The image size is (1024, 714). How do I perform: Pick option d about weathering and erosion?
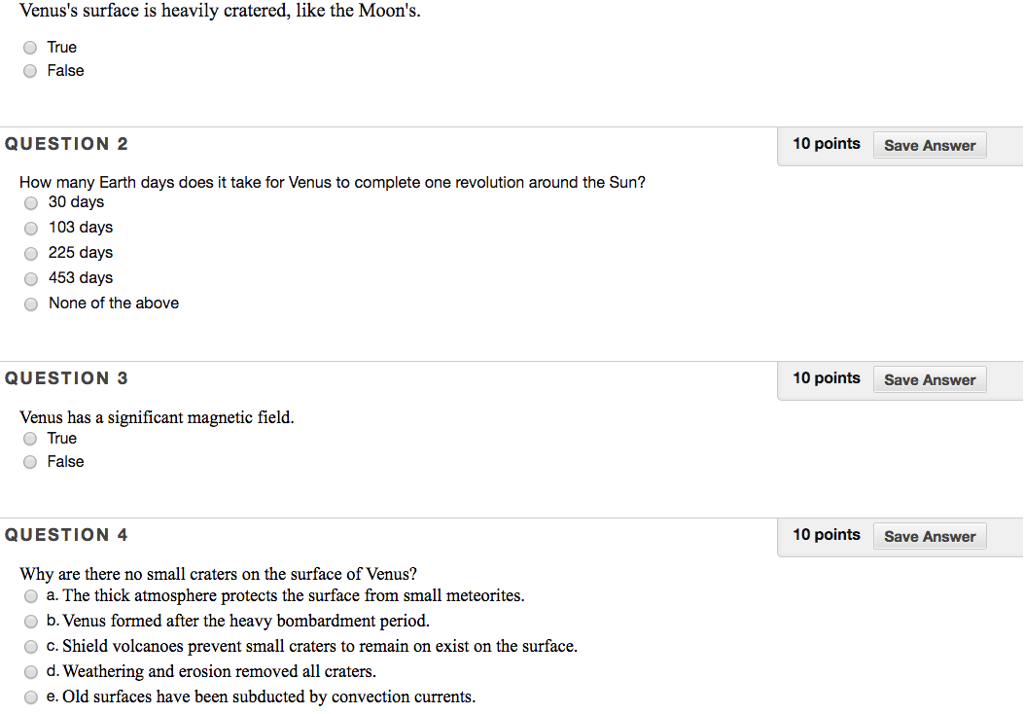click(x=31, y=672)
